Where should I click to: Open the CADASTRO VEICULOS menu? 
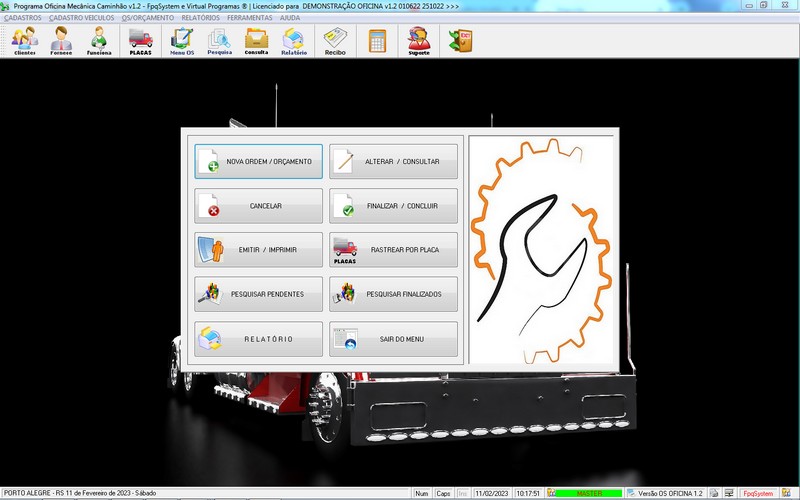tap(82, 18)
